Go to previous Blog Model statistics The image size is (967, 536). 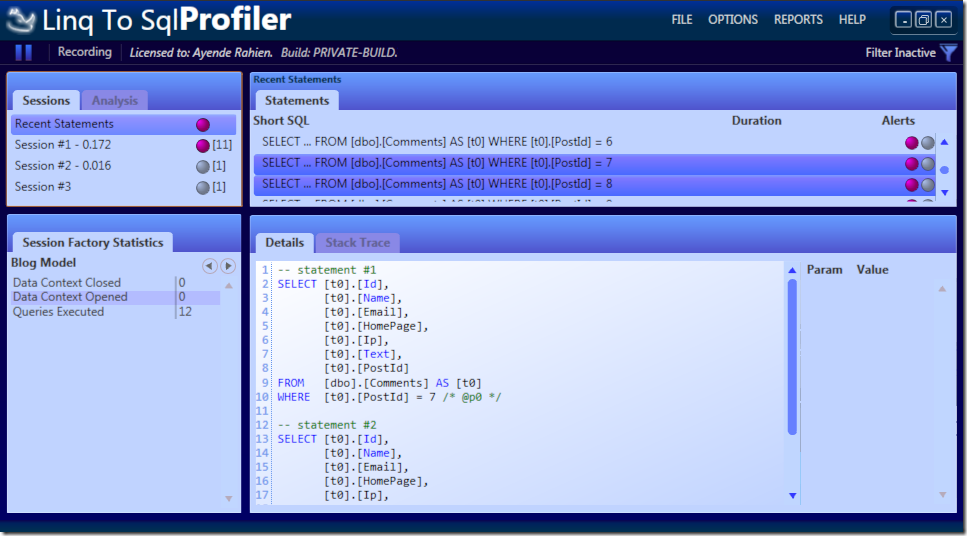pos(210,265)
